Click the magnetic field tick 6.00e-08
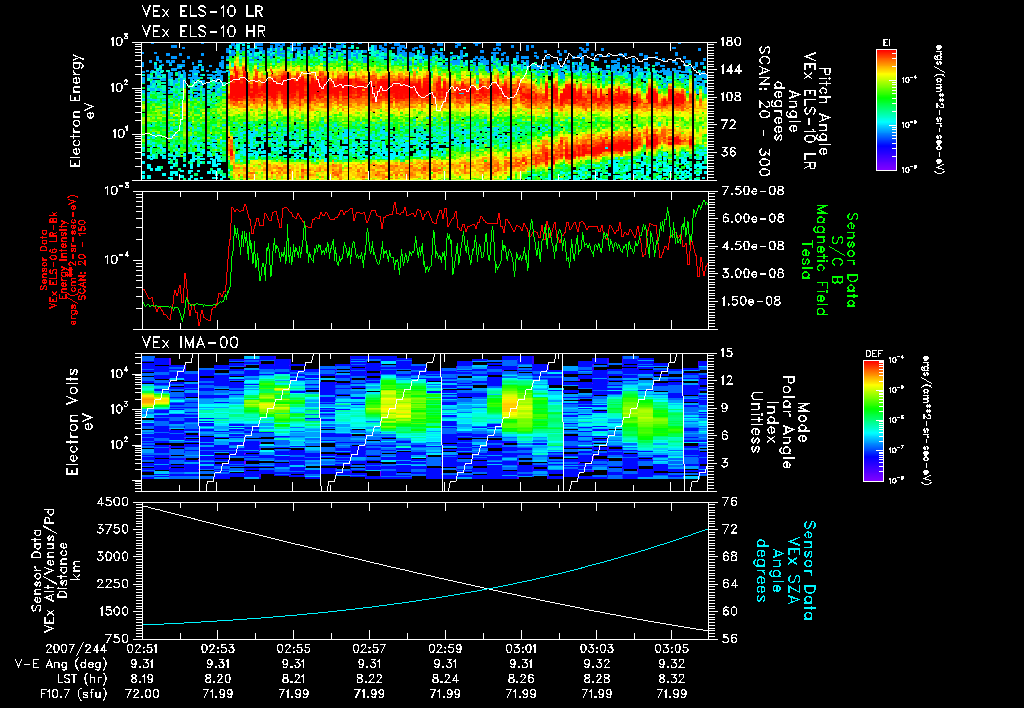 pyautogui.click(x=753, y=218)
